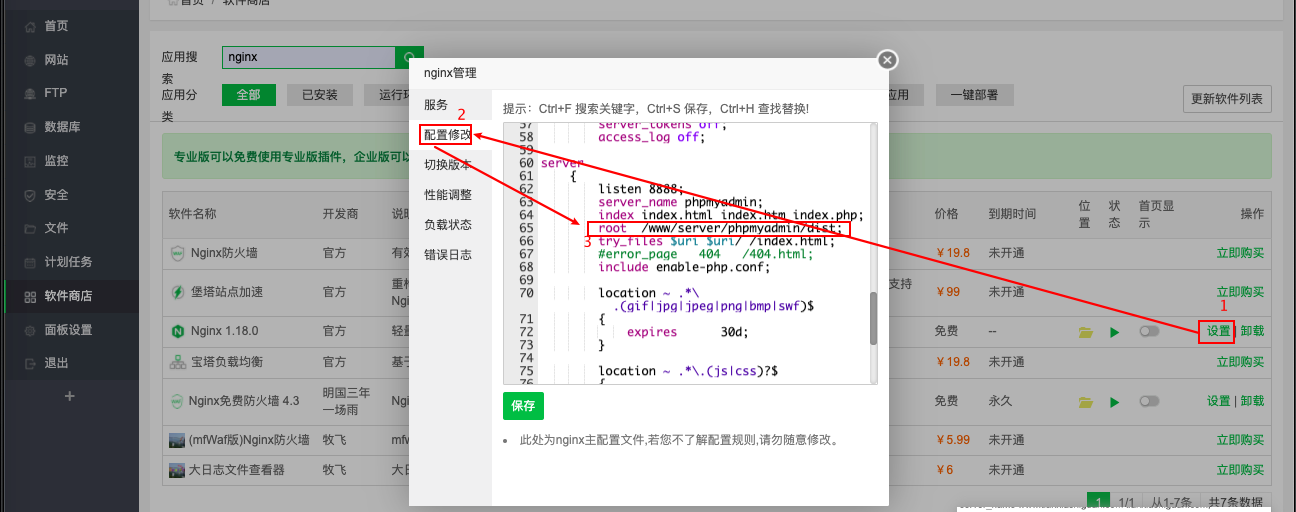
Task: Open the 配置修改 tab
Action: [x=448, y=134]
